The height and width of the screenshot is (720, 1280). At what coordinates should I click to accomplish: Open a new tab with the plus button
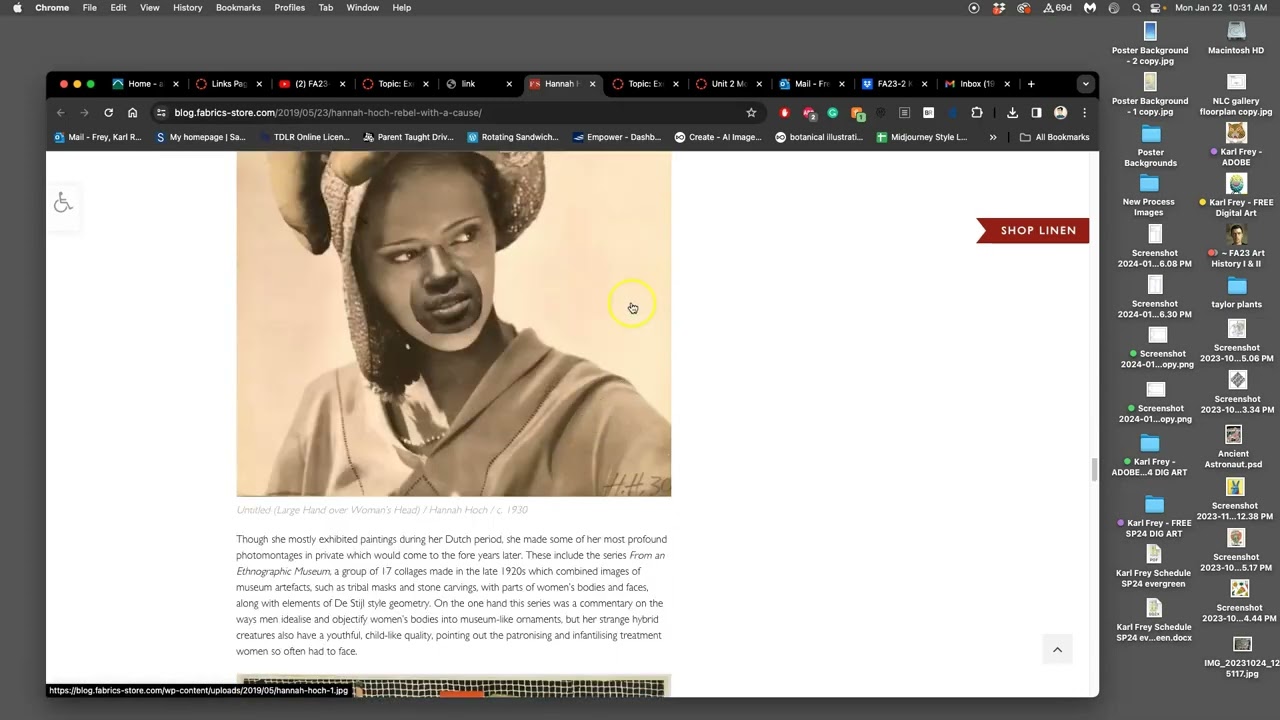[1031, 84]
